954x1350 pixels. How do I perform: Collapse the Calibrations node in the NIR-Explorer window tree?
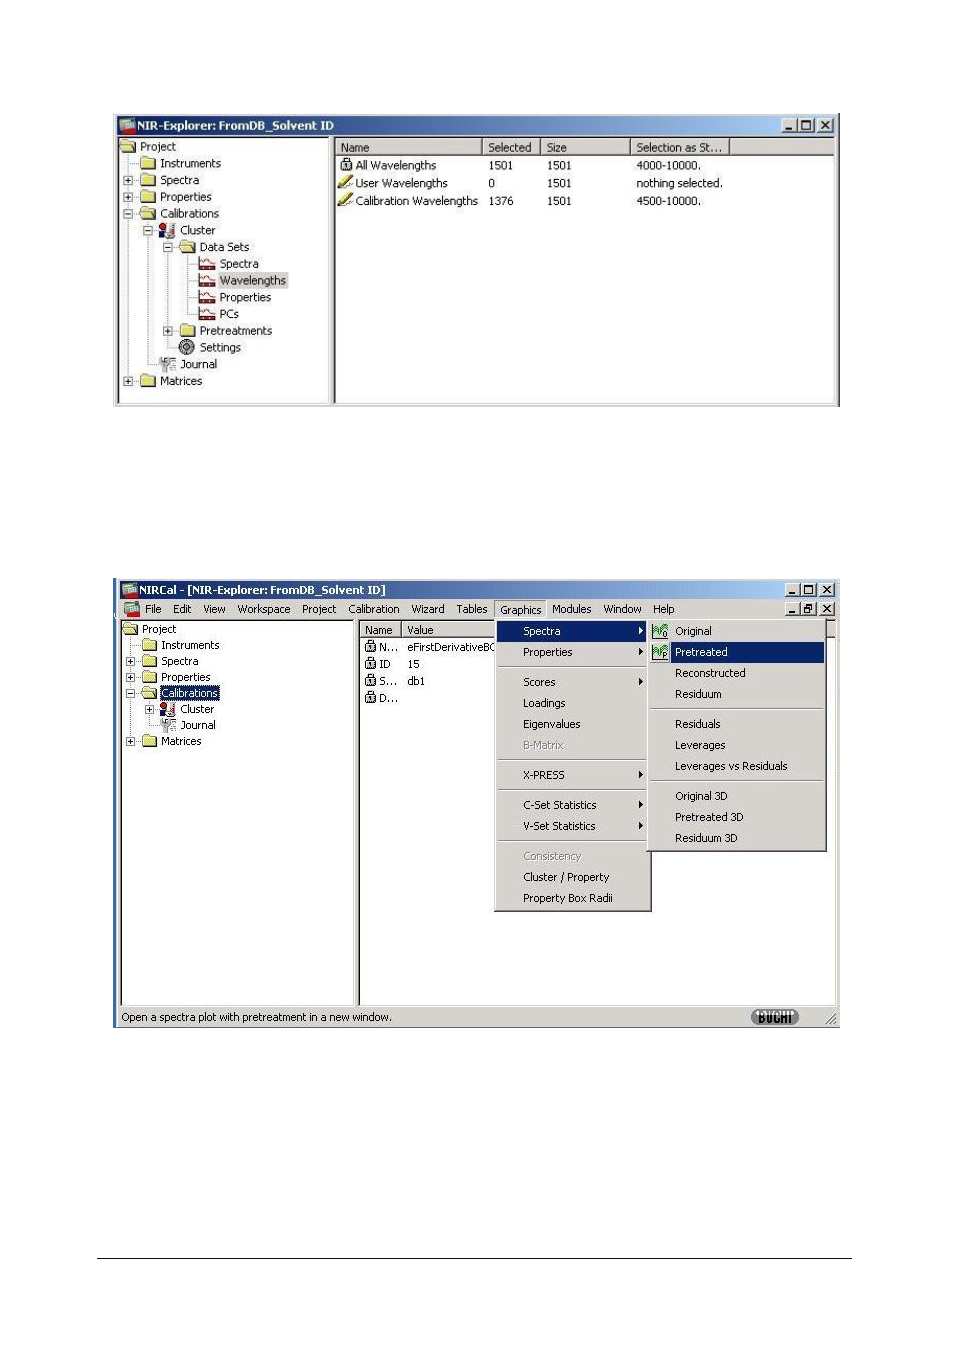pos(128,214)
